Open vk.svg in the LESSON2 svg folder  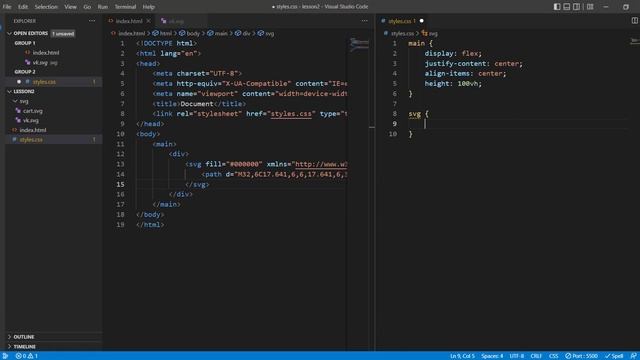31,120
